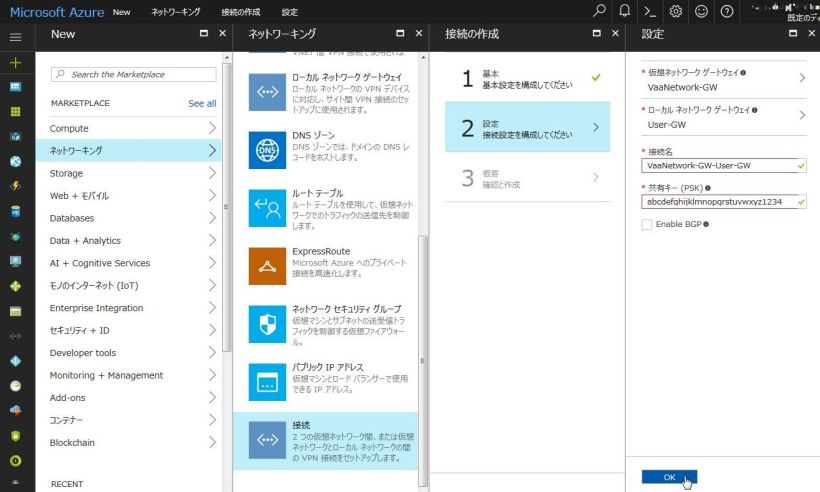Select step 2 設定 in wizard
The height and width of the screenshot is (492, 820).
coord(527,128)
